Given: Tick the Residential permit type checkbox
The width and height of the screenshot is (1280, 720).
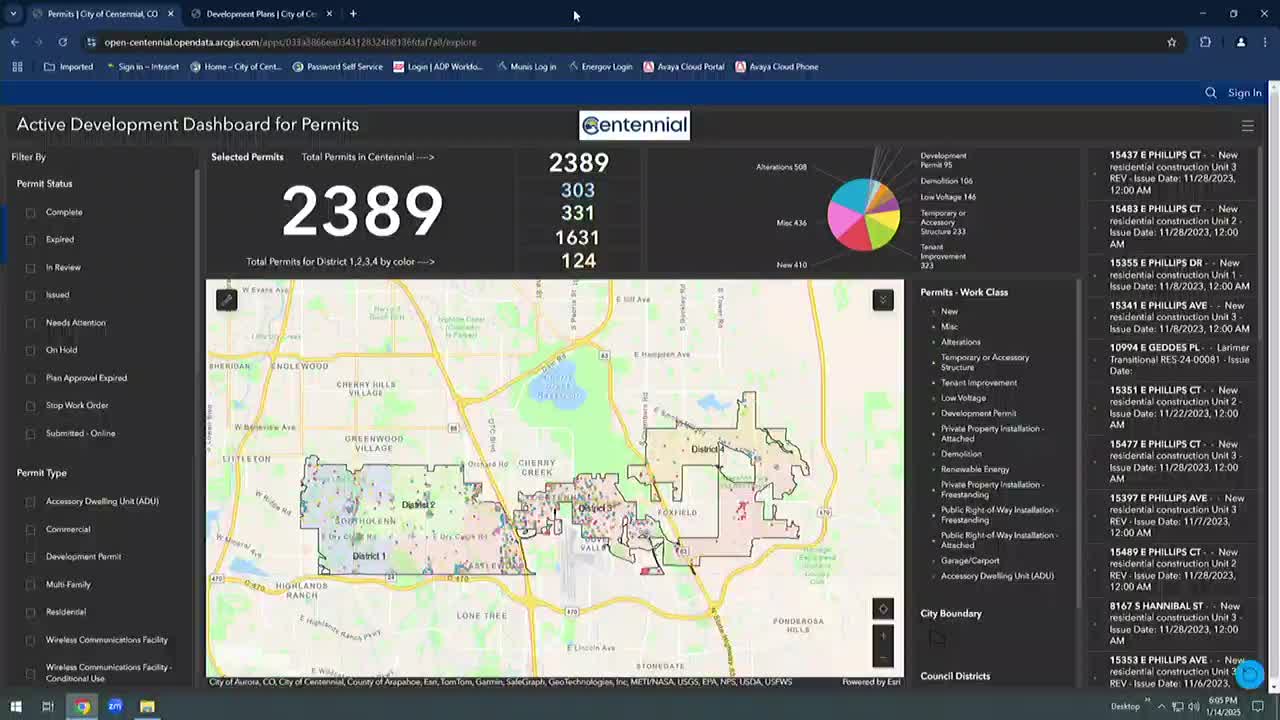Looking at the screenshot, I should click(x=31, y=612).
